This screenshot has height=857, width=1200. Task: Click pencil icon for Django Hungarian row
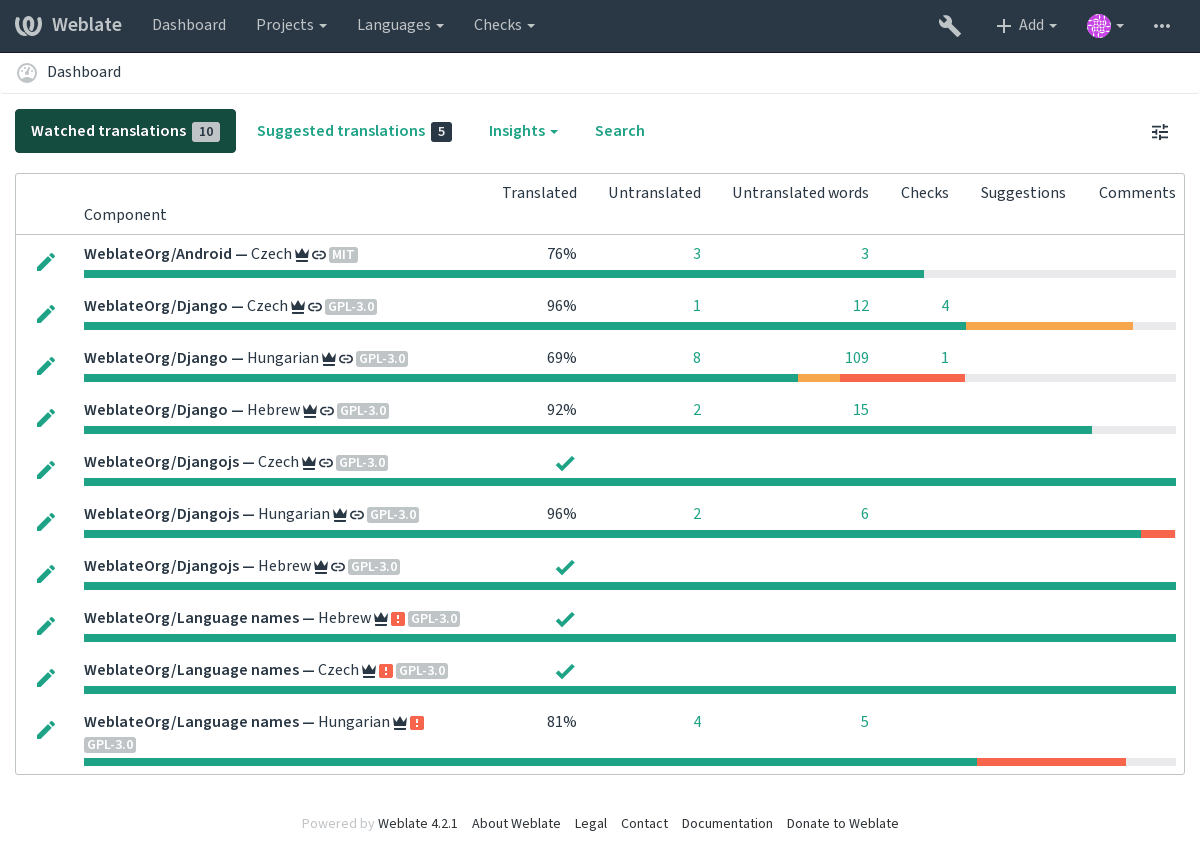(x=46, y=366)
